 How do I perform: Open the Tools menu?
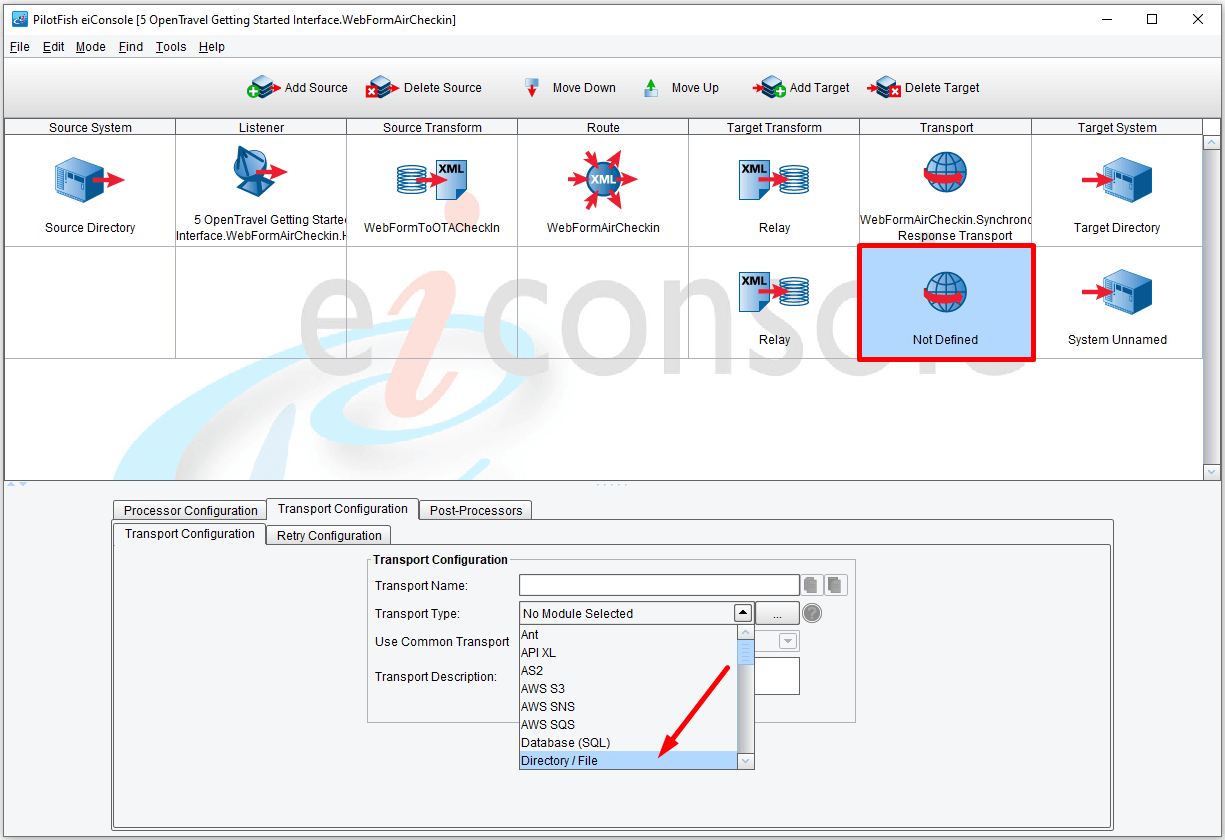click(x=171, y=47)
